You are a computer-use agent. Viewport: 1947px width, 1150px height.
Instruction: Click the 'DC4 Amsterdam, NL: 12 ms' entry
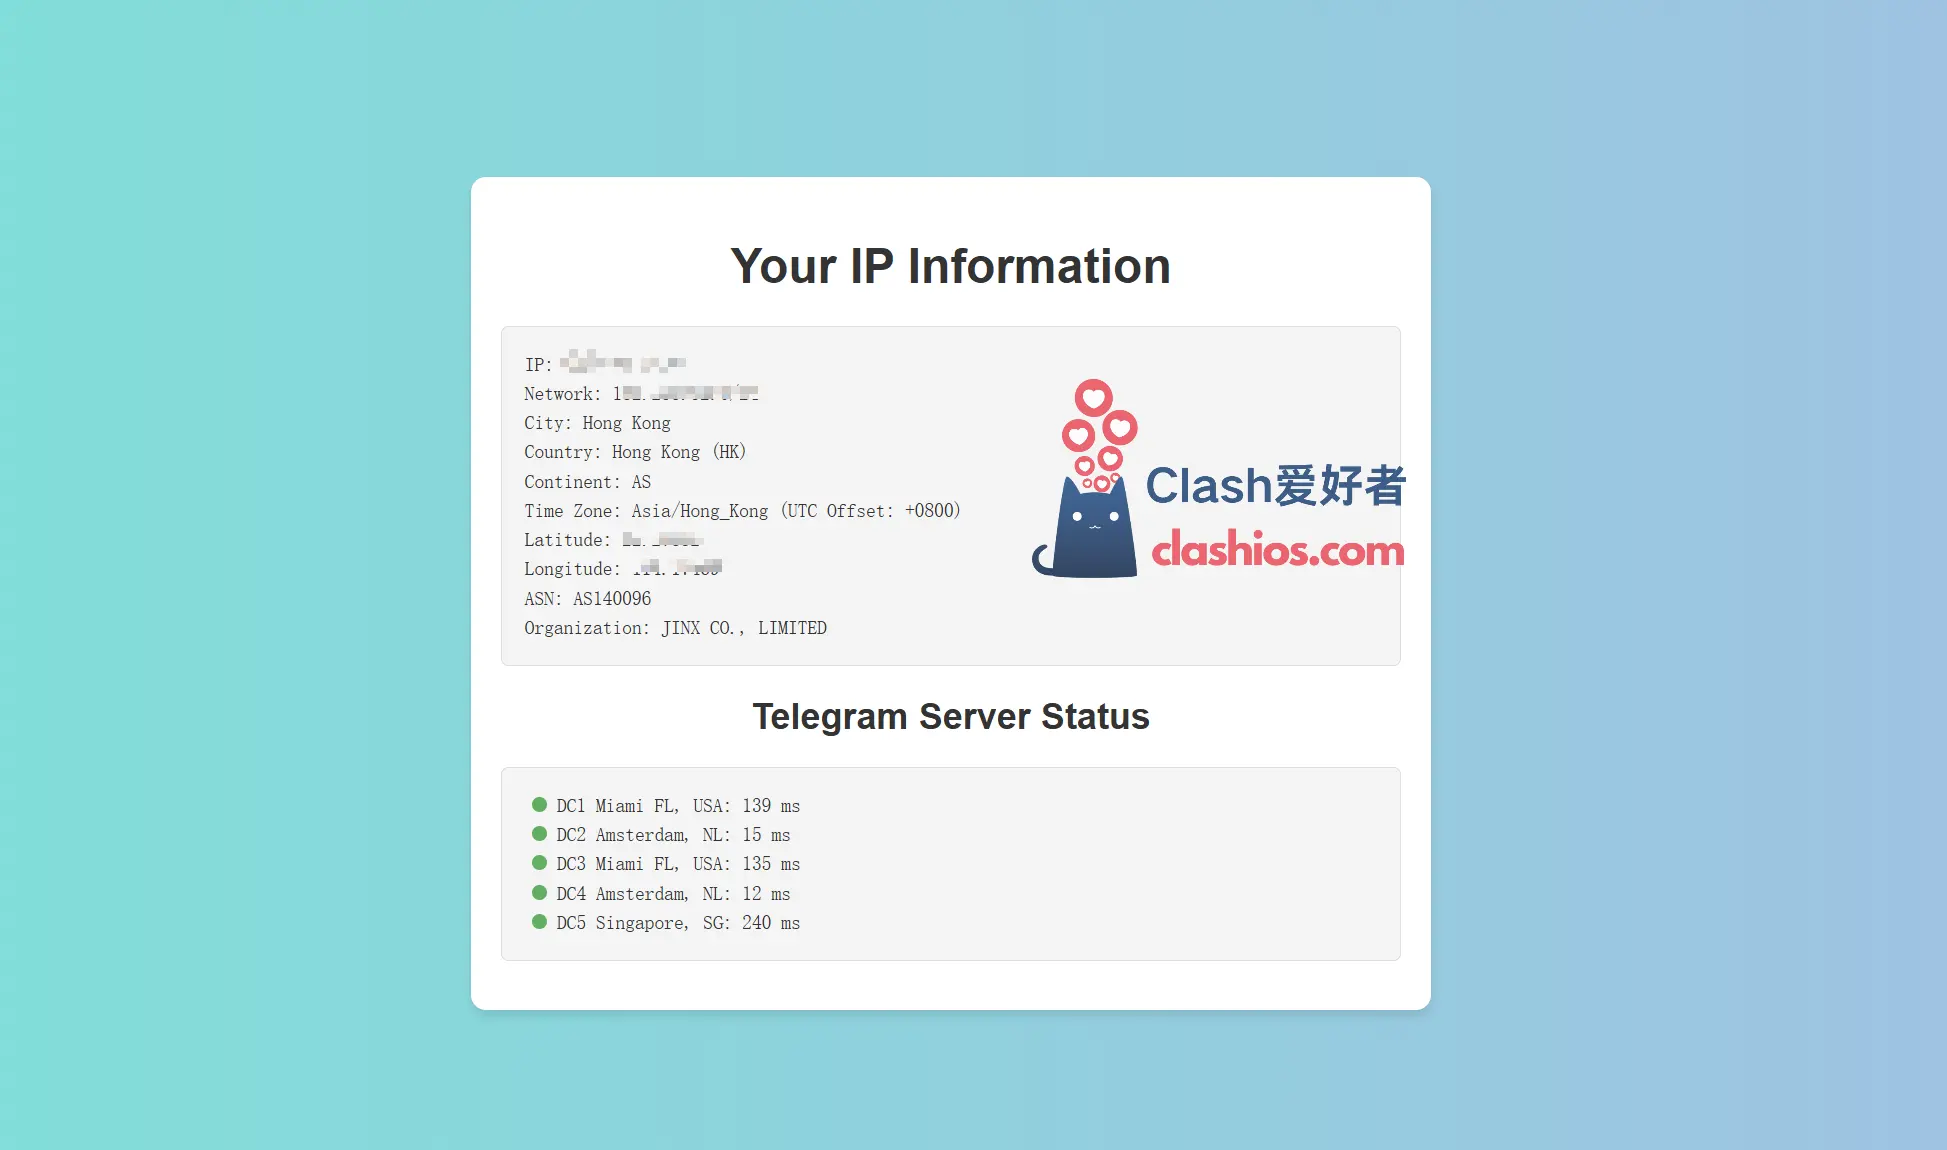(x=673, y=894)
